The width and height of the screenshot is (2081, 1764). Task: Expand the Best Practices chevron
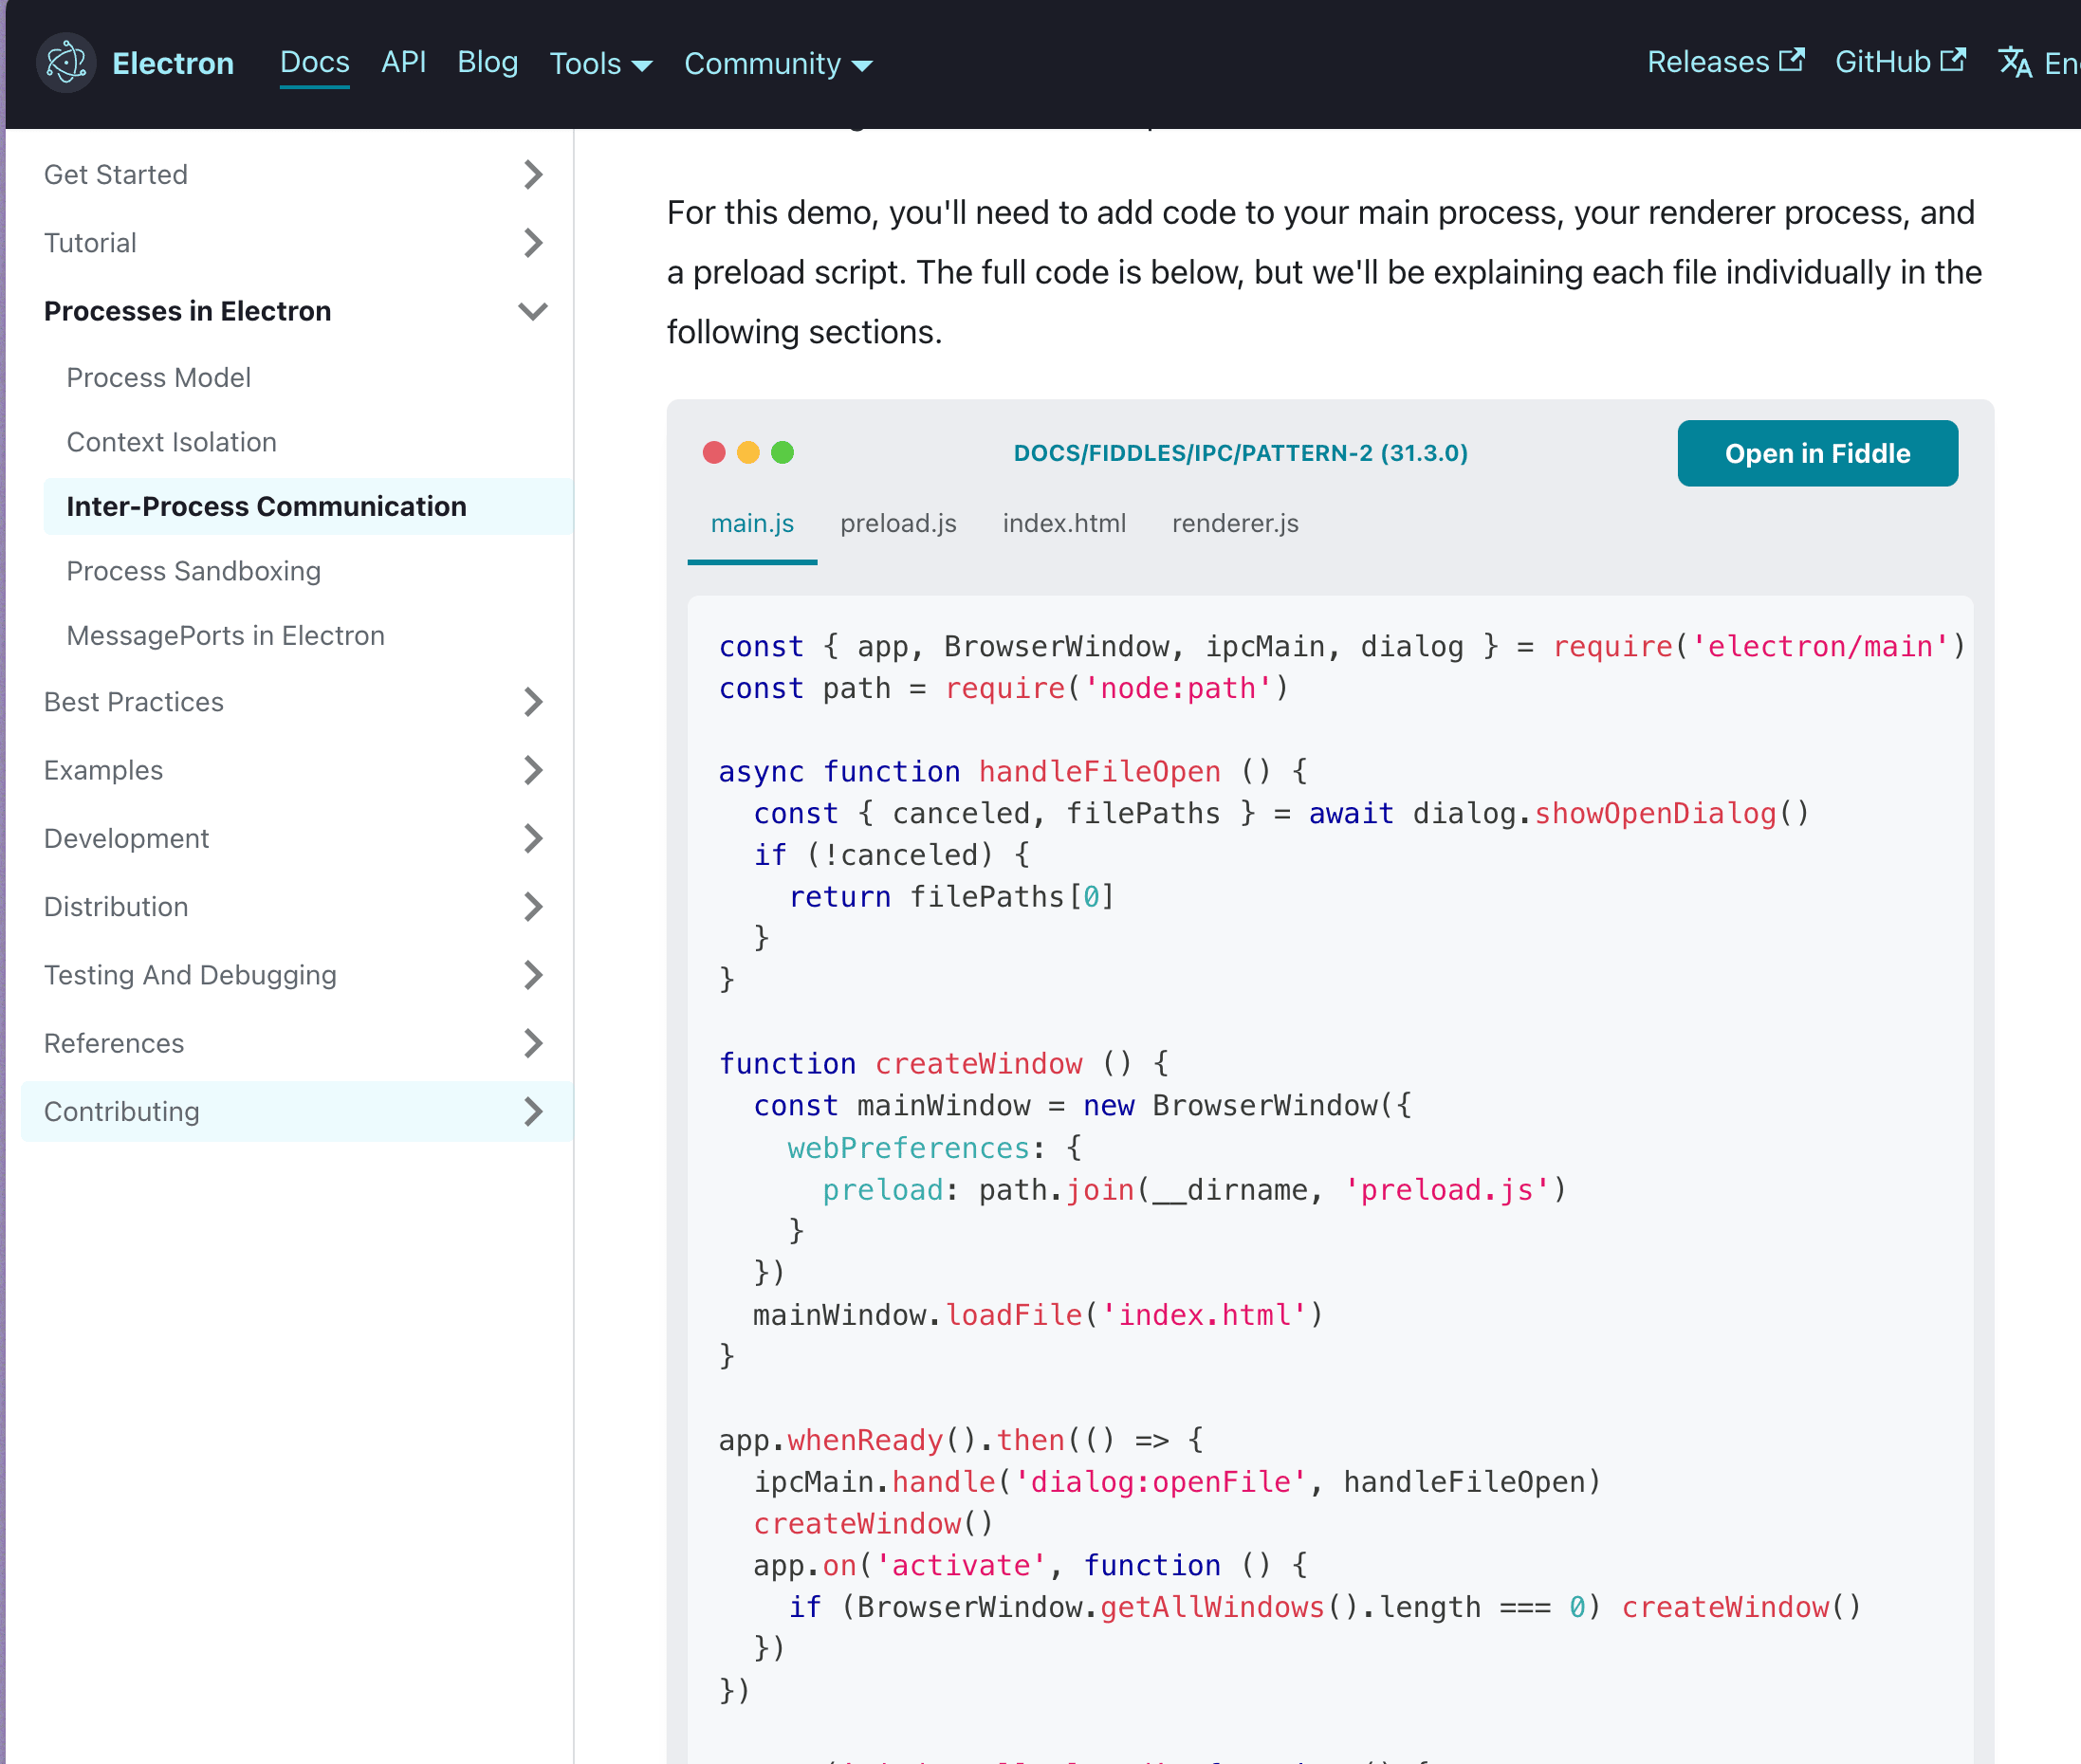tap(533, 702)
